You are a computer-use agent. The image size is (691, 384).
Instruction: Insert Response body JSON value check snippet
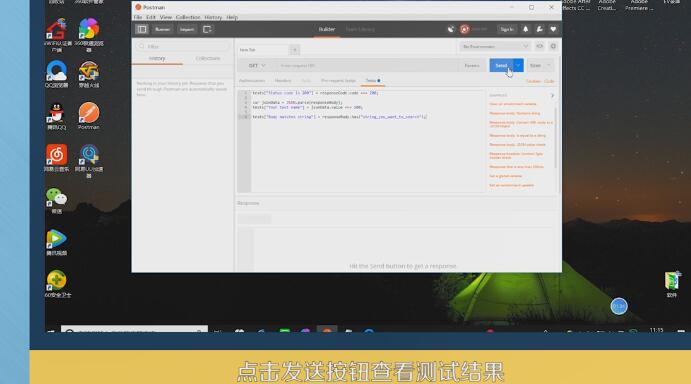[x=517, y=145]
